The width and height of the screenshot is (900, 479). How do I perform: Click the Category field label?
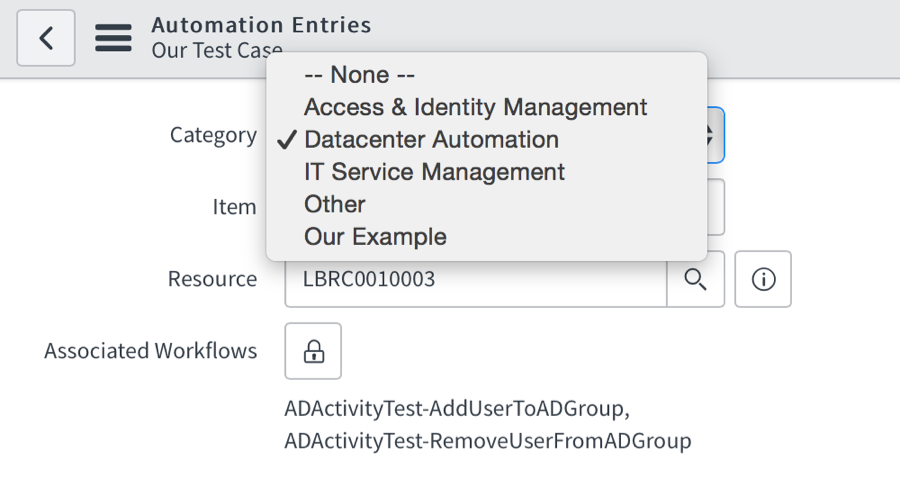(x=213, y=135)
